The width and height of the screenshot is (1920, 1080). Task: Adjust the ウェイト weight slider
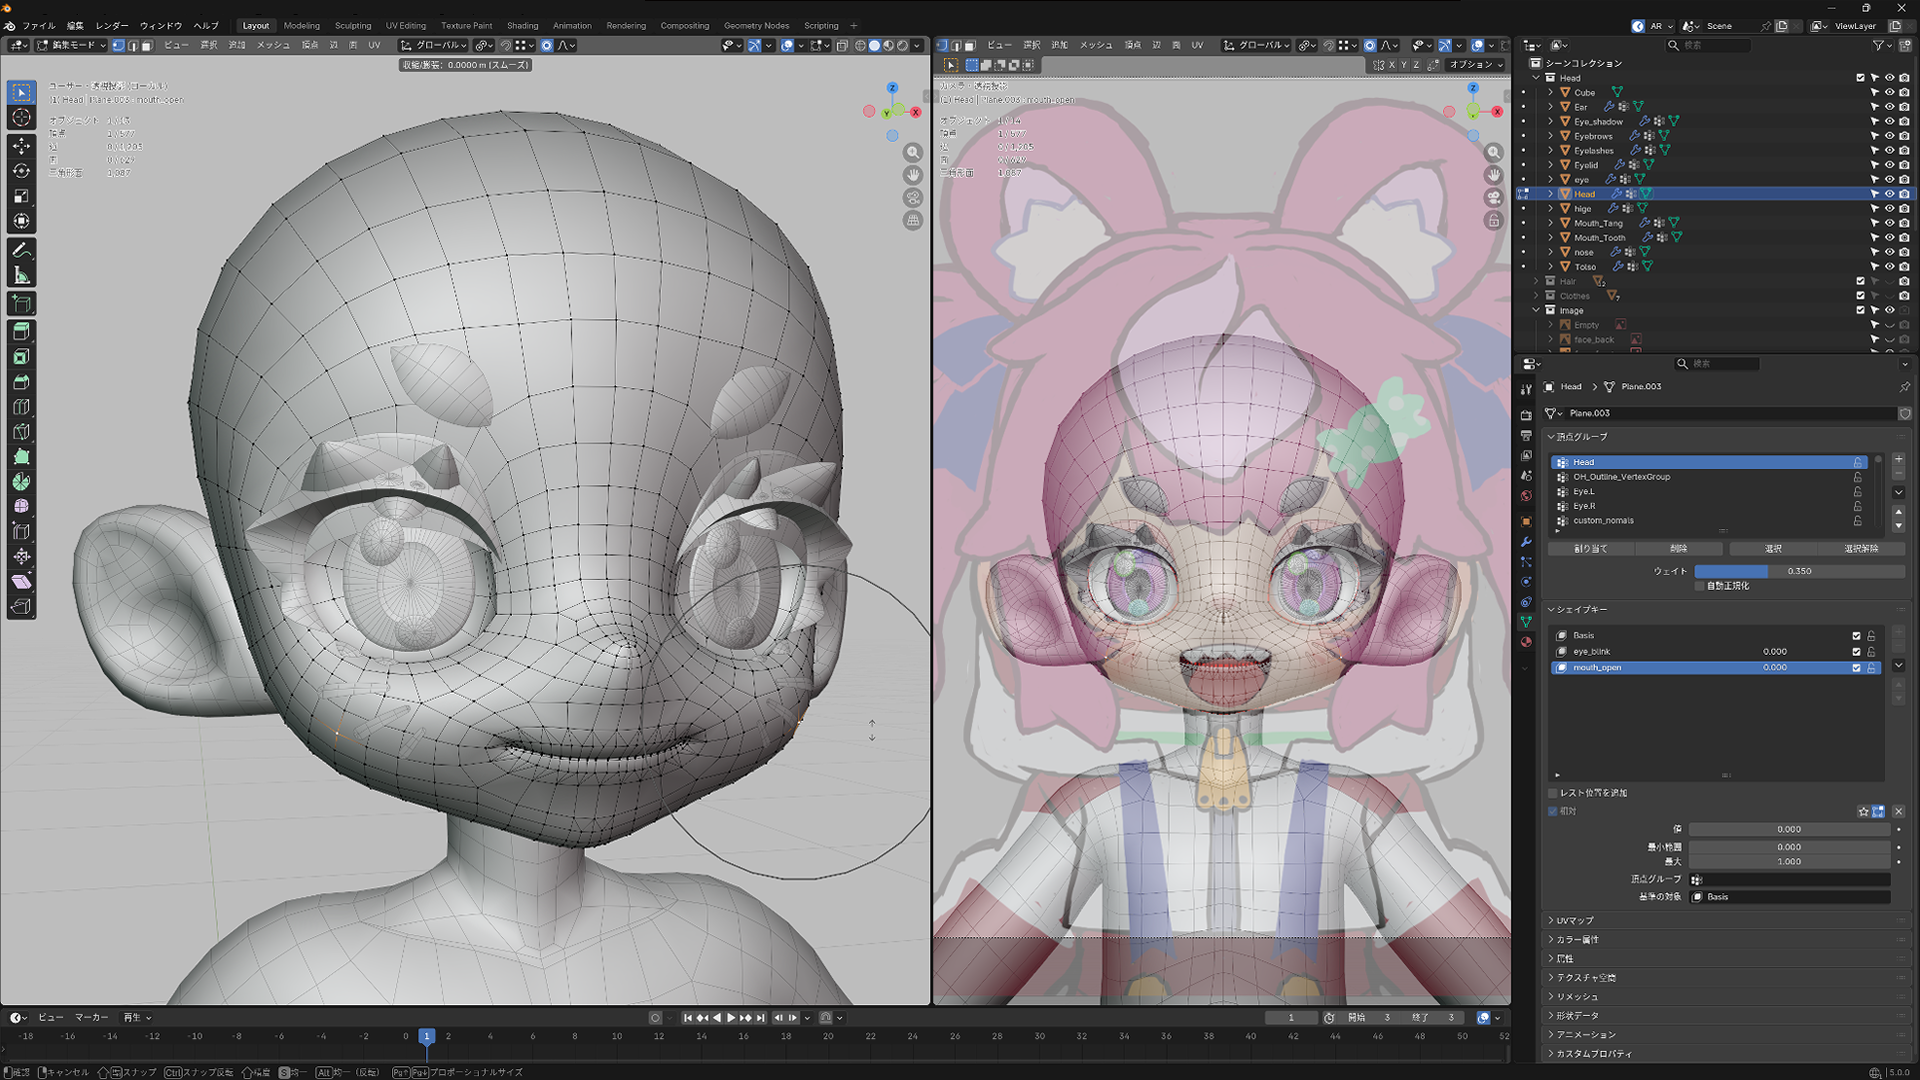point(1799,571)
